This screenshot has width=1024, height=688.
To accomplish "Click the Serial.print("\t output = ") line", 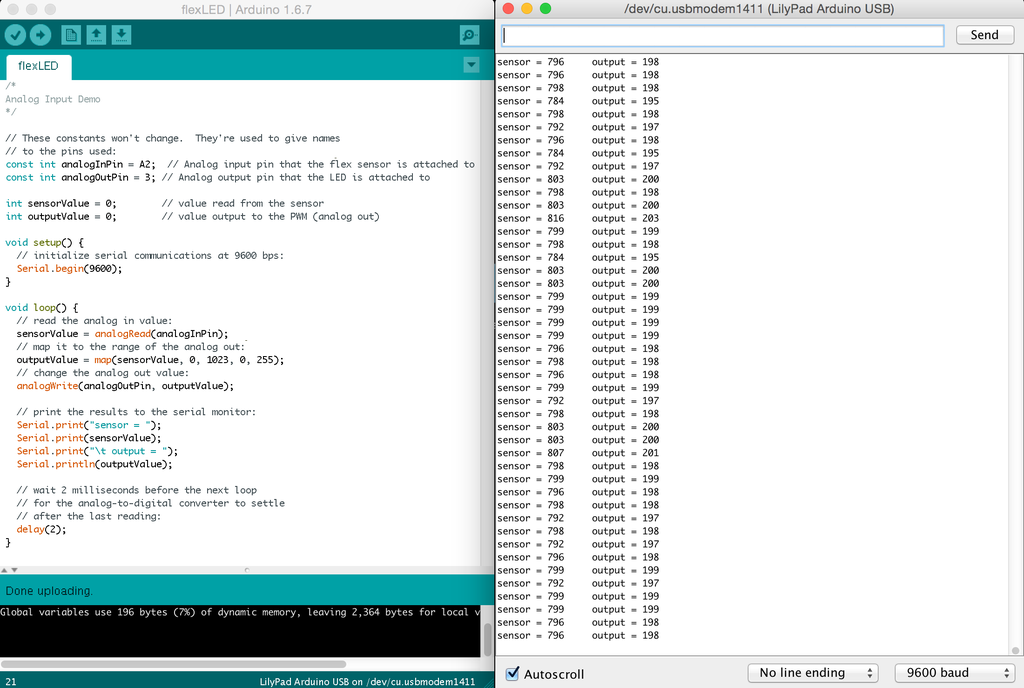I will (97, 451).
